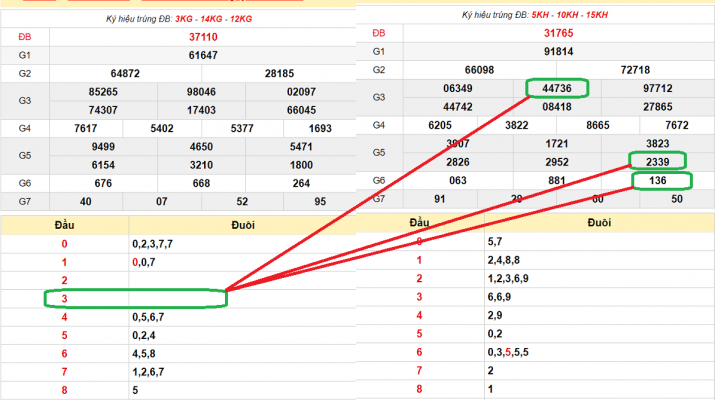Select G5 number 2952
The image size is (715, 400).
pyautogui.click(x=557, y=162)
